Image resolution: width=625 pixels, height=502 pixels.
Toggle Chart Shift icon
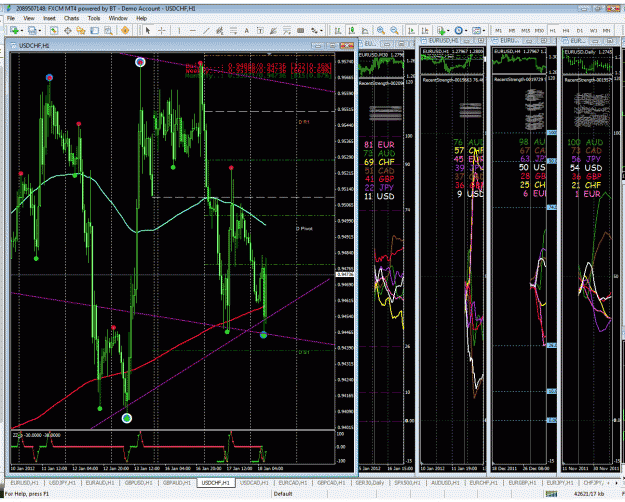click(x=425, y=30)
